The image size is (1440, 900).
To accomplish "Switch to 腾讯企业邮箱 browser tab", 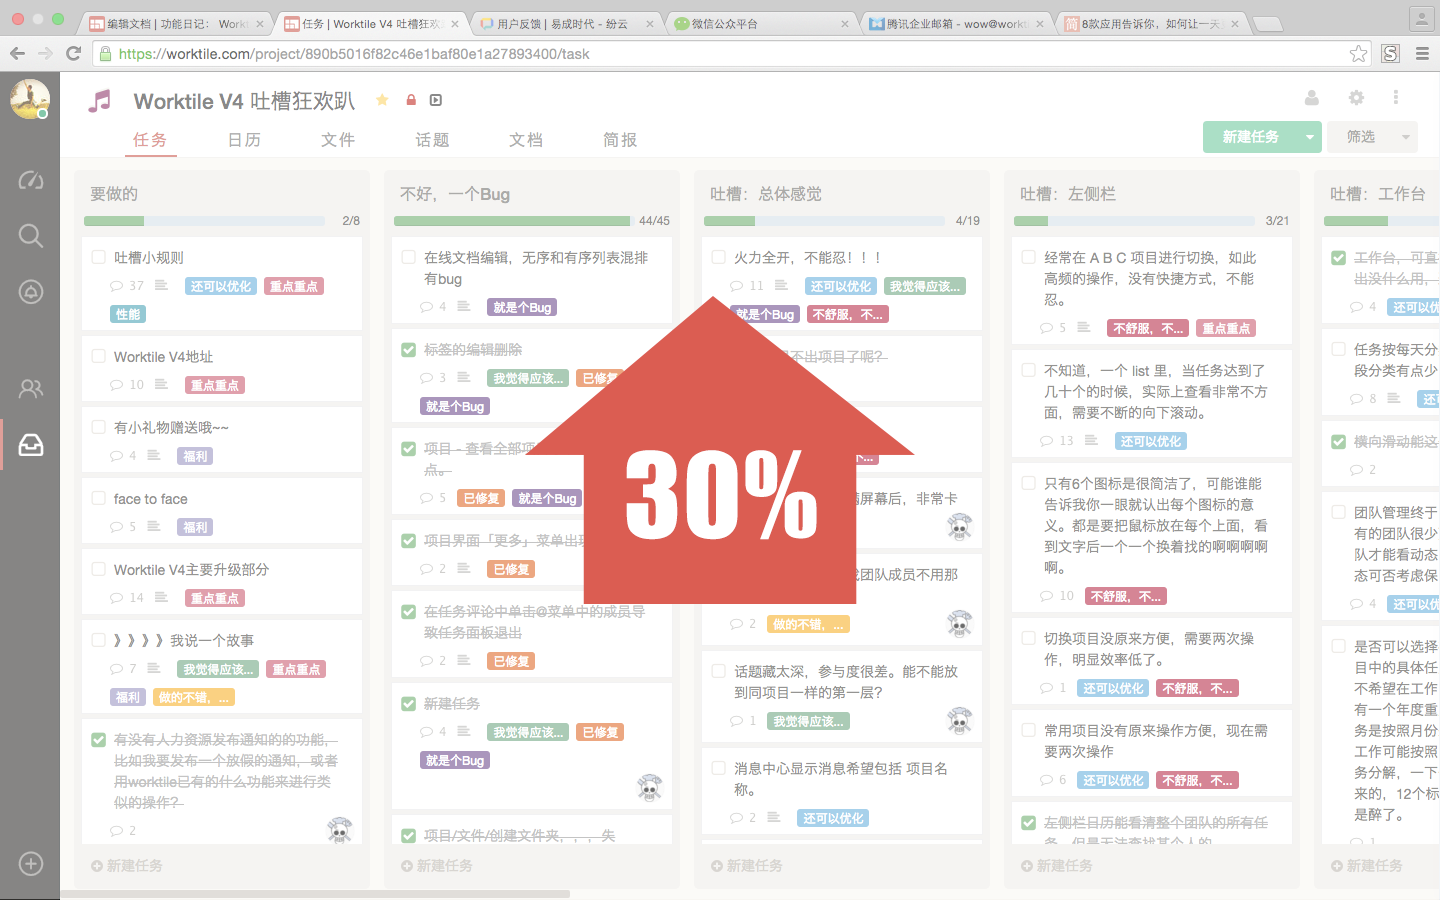I will pyautogui.click(x=955, y=23).
